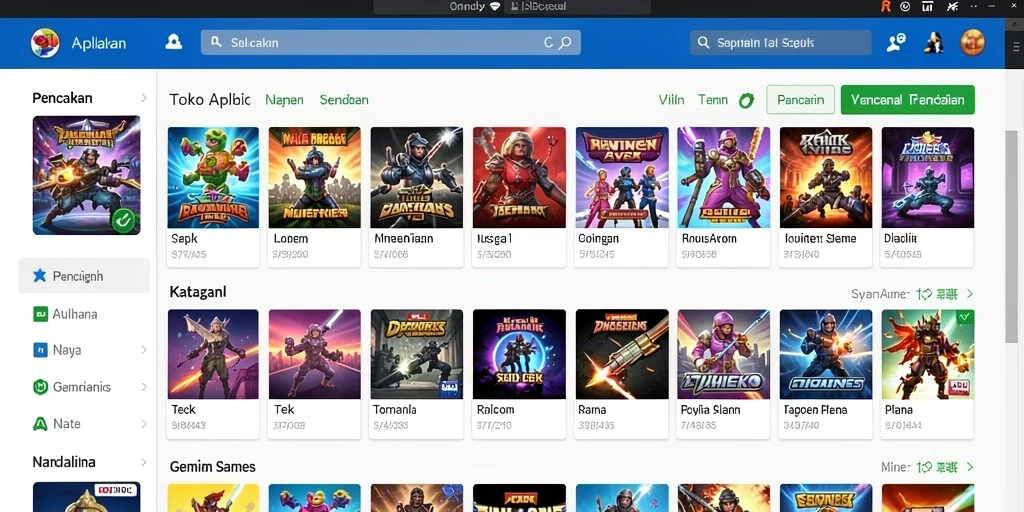Toggle the green corner badge on the Plana thumbnail
Image resolution: width=1024 pixels, height=512 pixels.
964,317
